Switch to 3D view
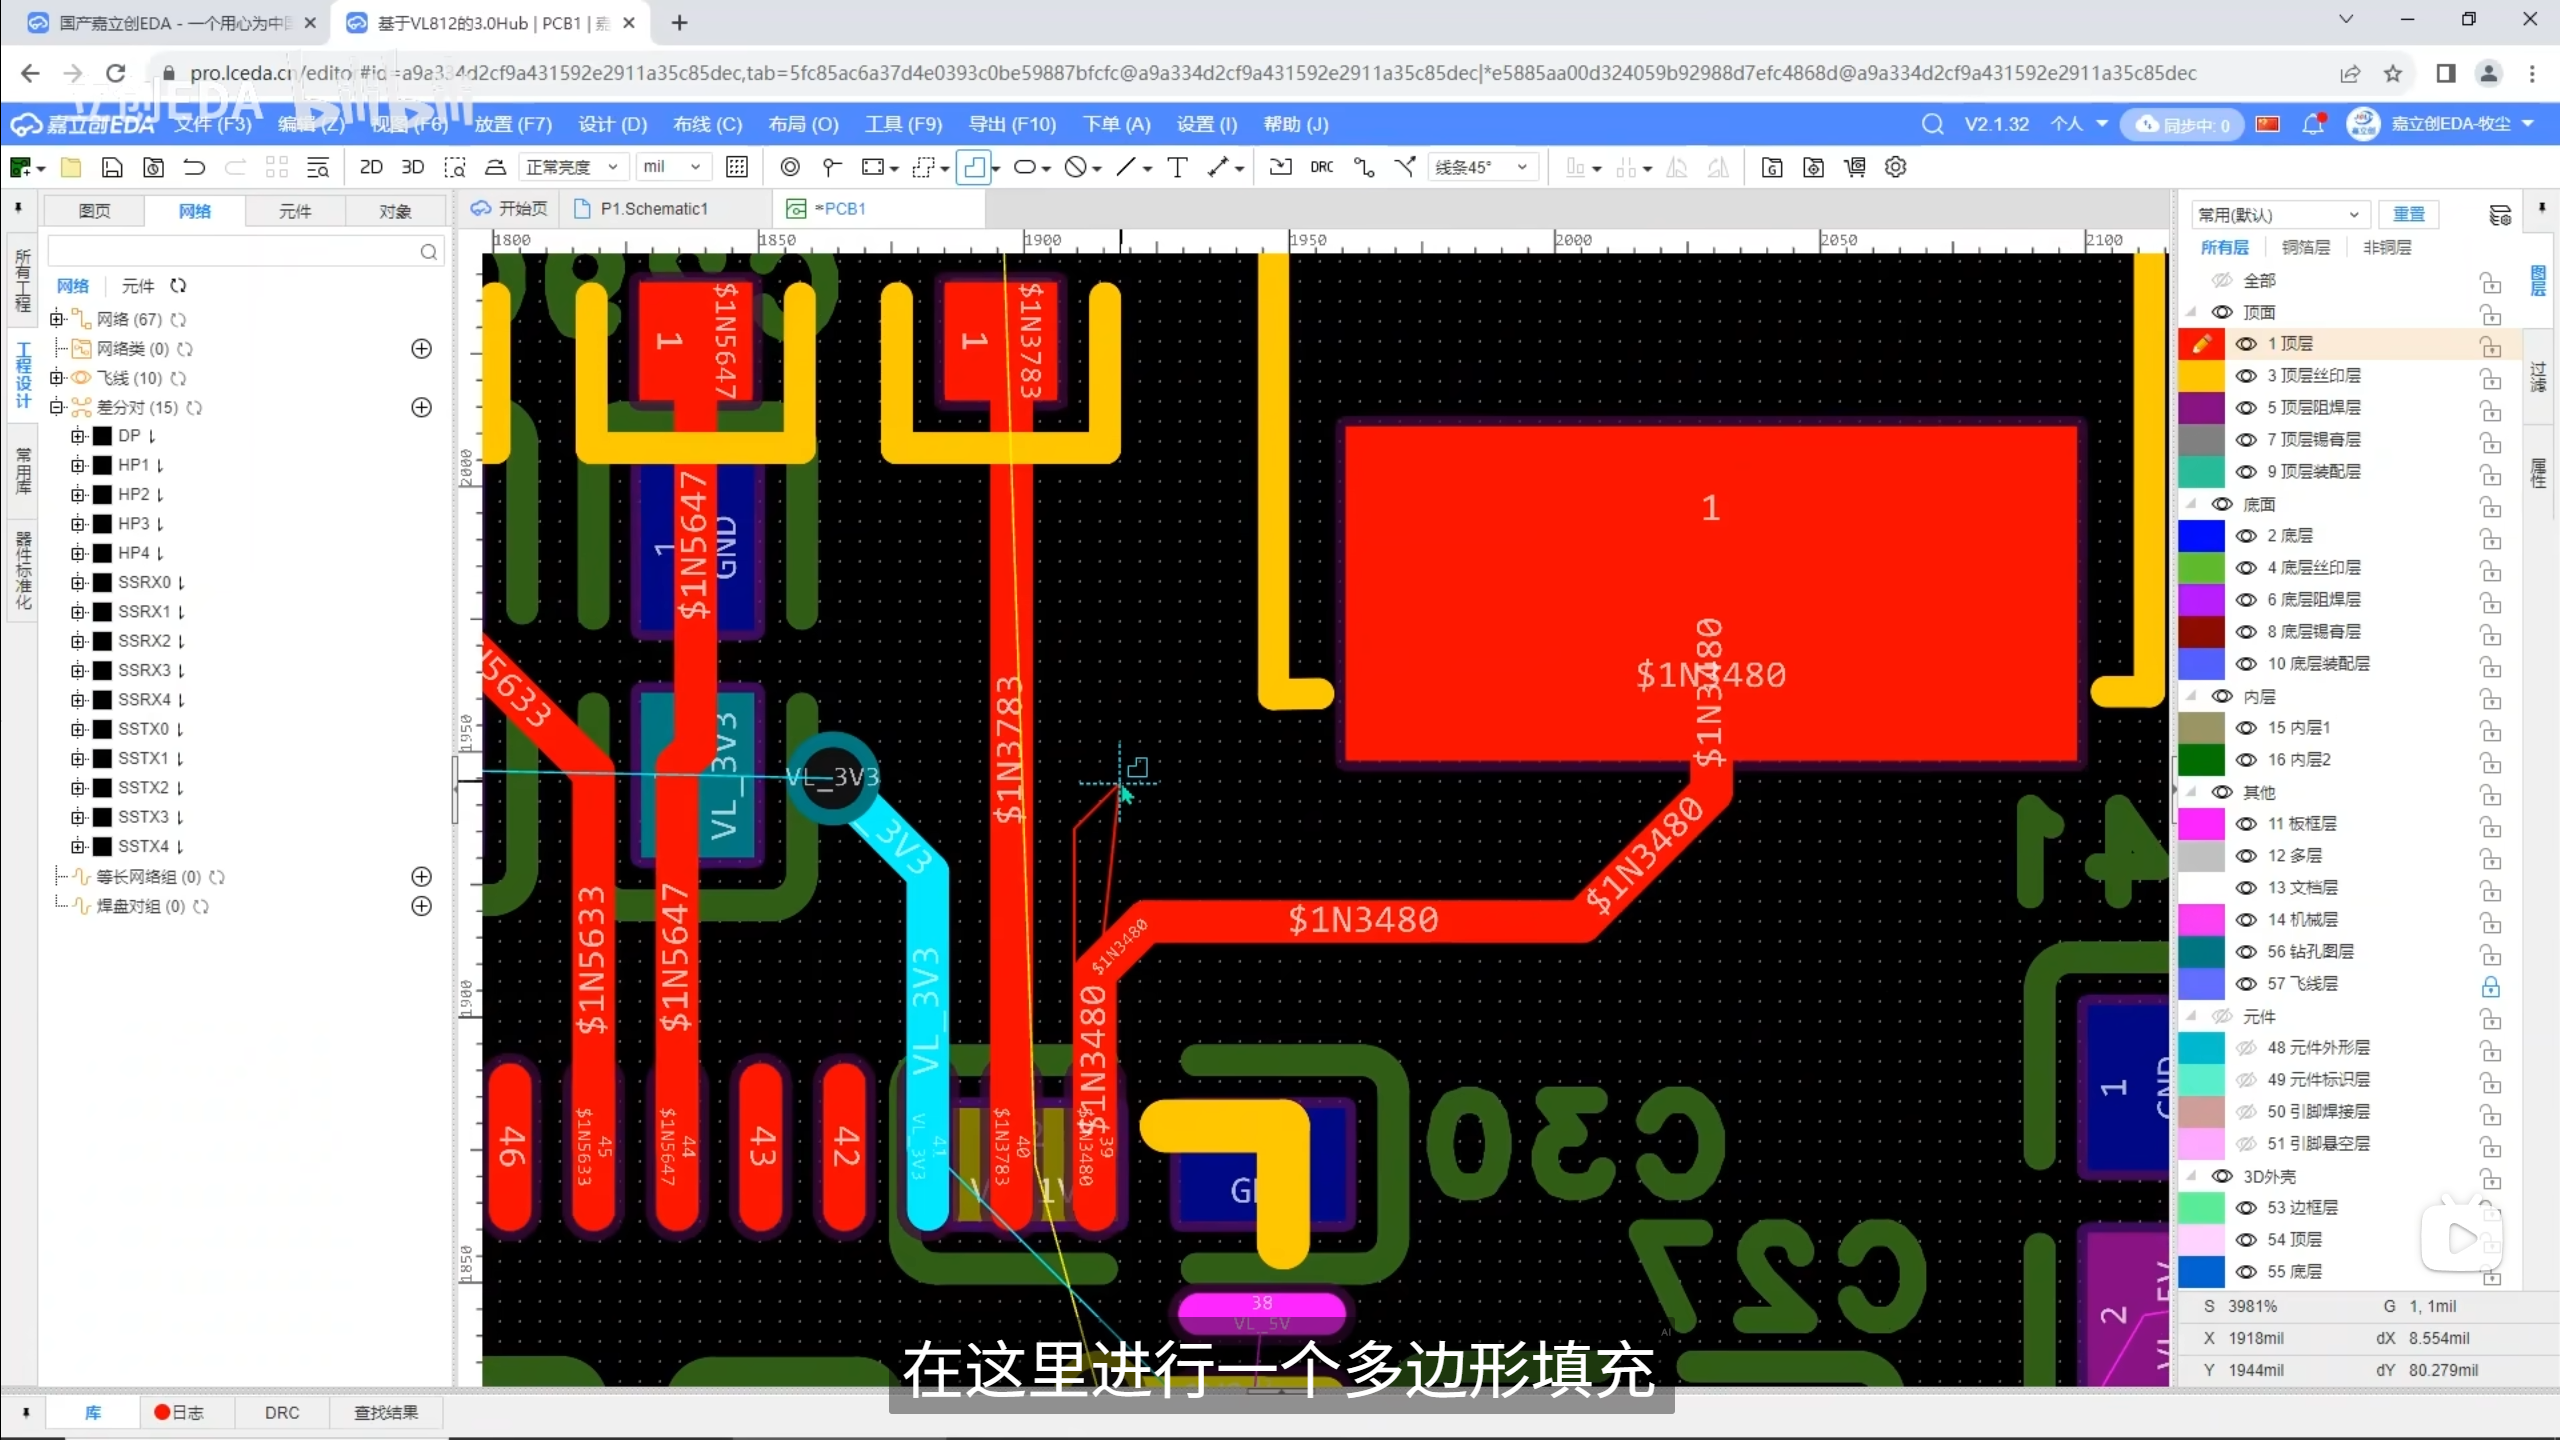 [x=412, y=167]
